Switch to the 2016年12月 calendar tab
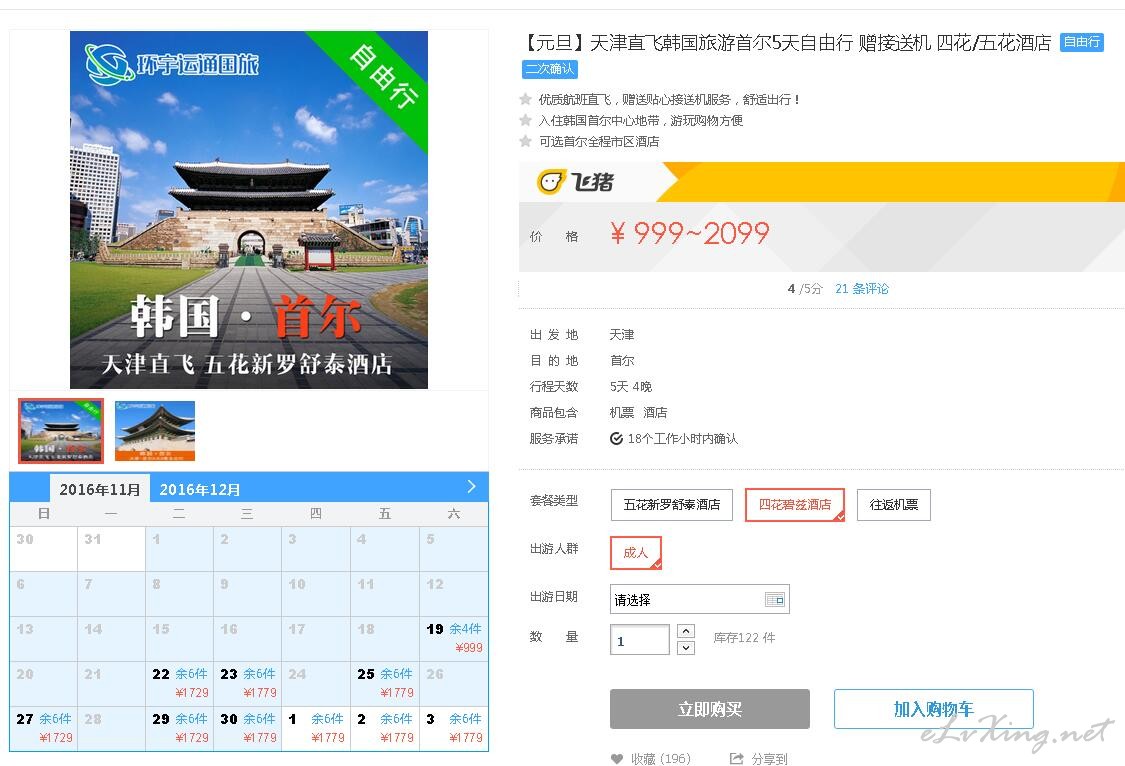 point(199,489)
